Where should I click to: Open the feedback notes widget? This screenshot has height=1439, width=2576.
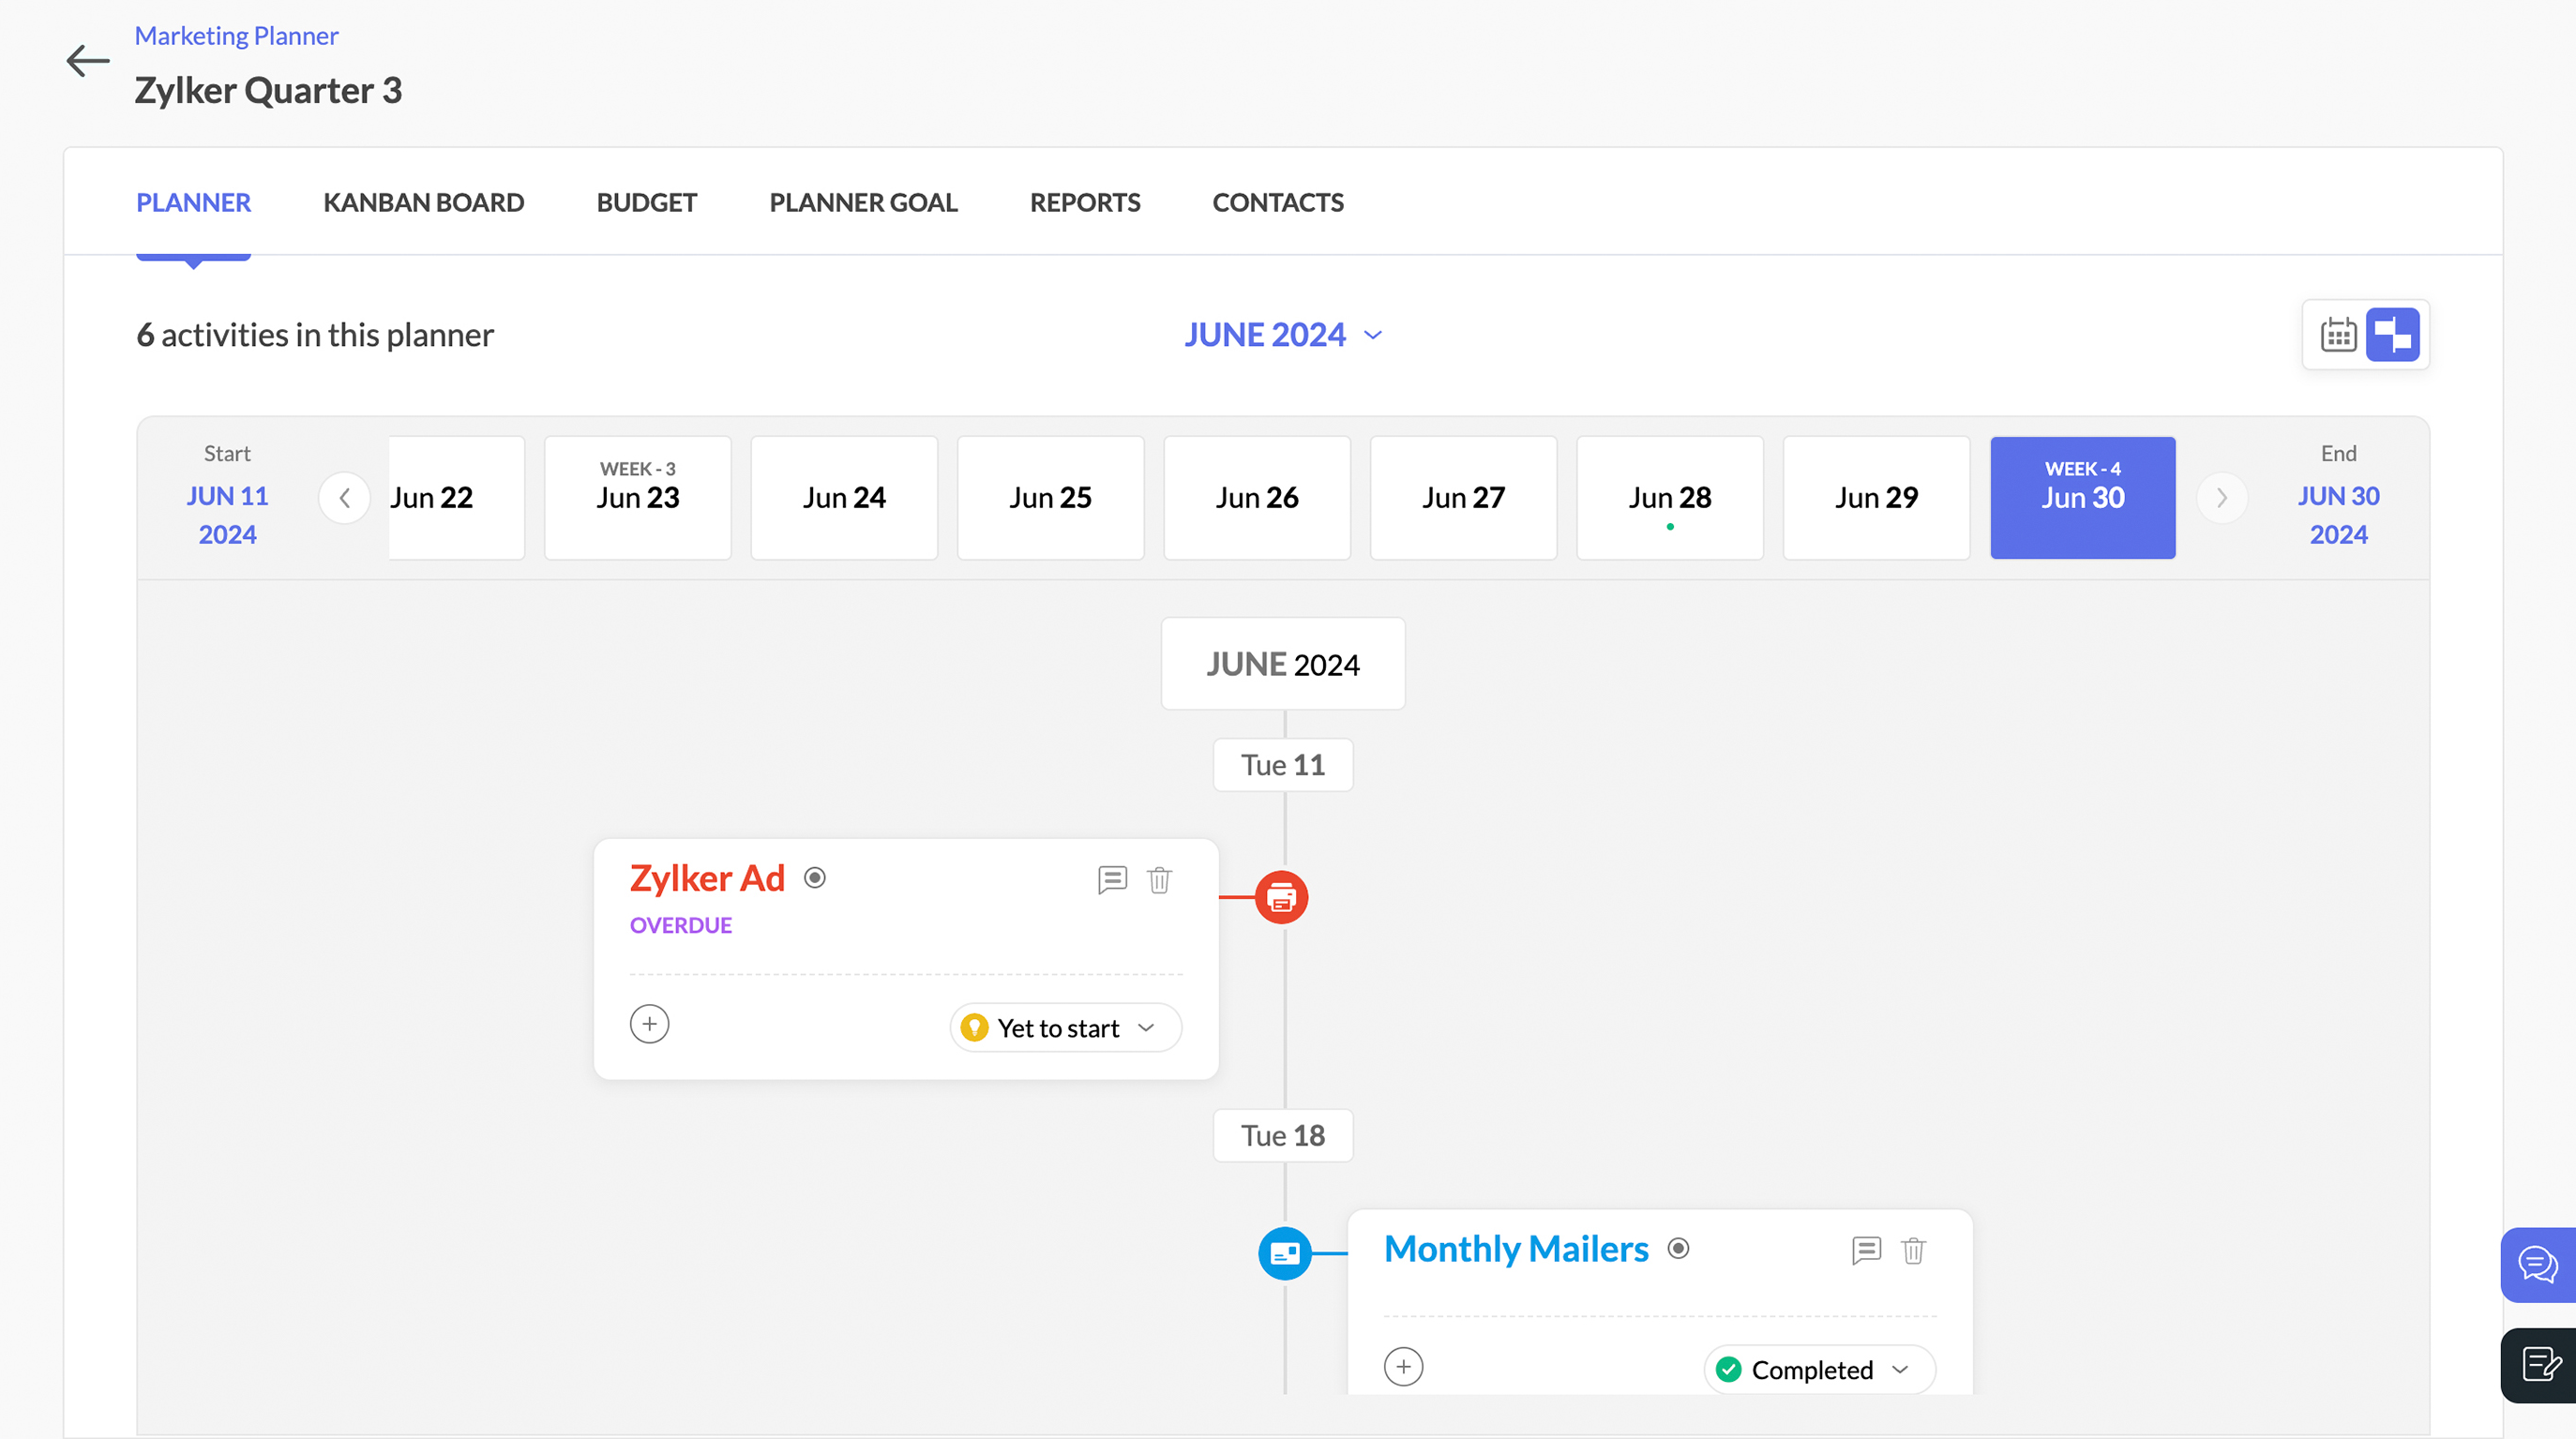click(2539, 1364)
